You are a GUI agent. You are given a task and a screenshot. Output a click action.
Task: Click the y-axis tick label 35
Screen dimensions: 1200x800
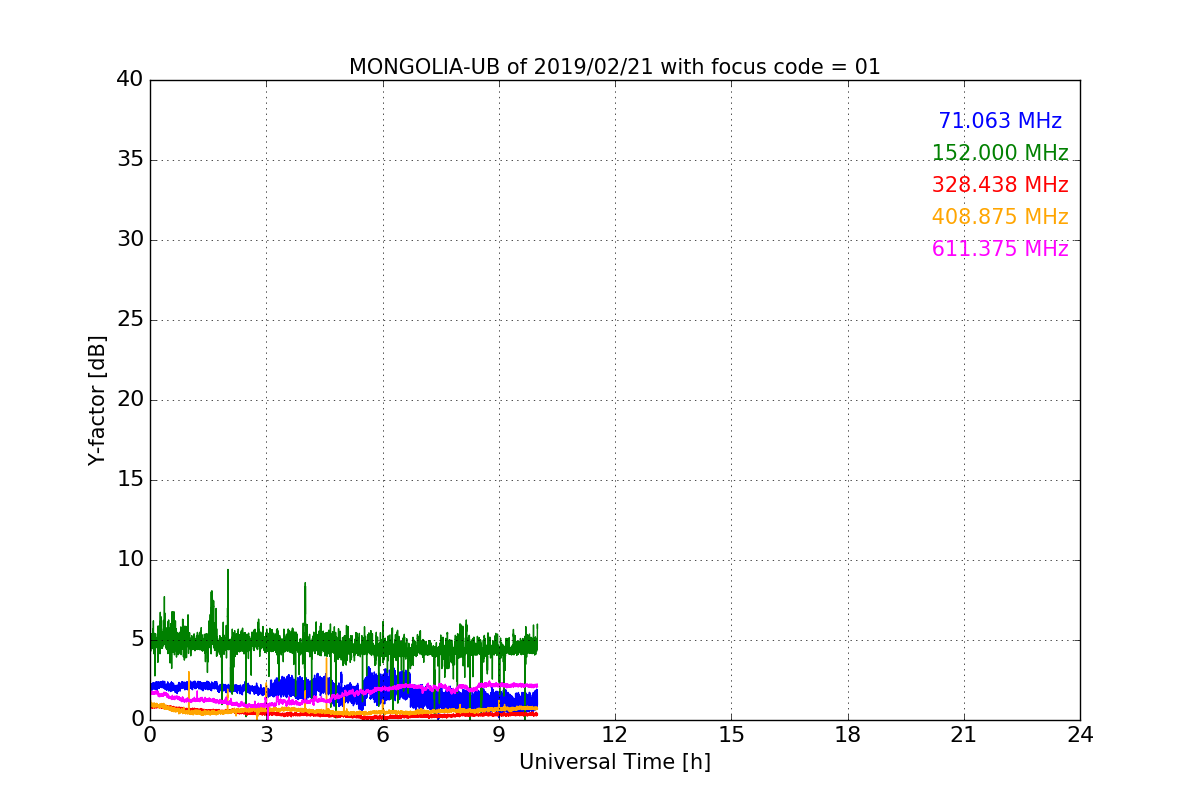(x=130, y=160)
